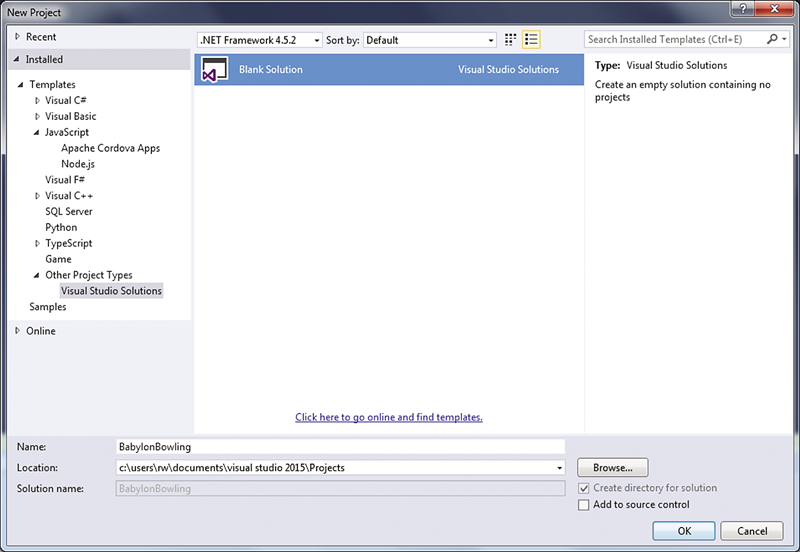Click the Visual C++ label

69,196
